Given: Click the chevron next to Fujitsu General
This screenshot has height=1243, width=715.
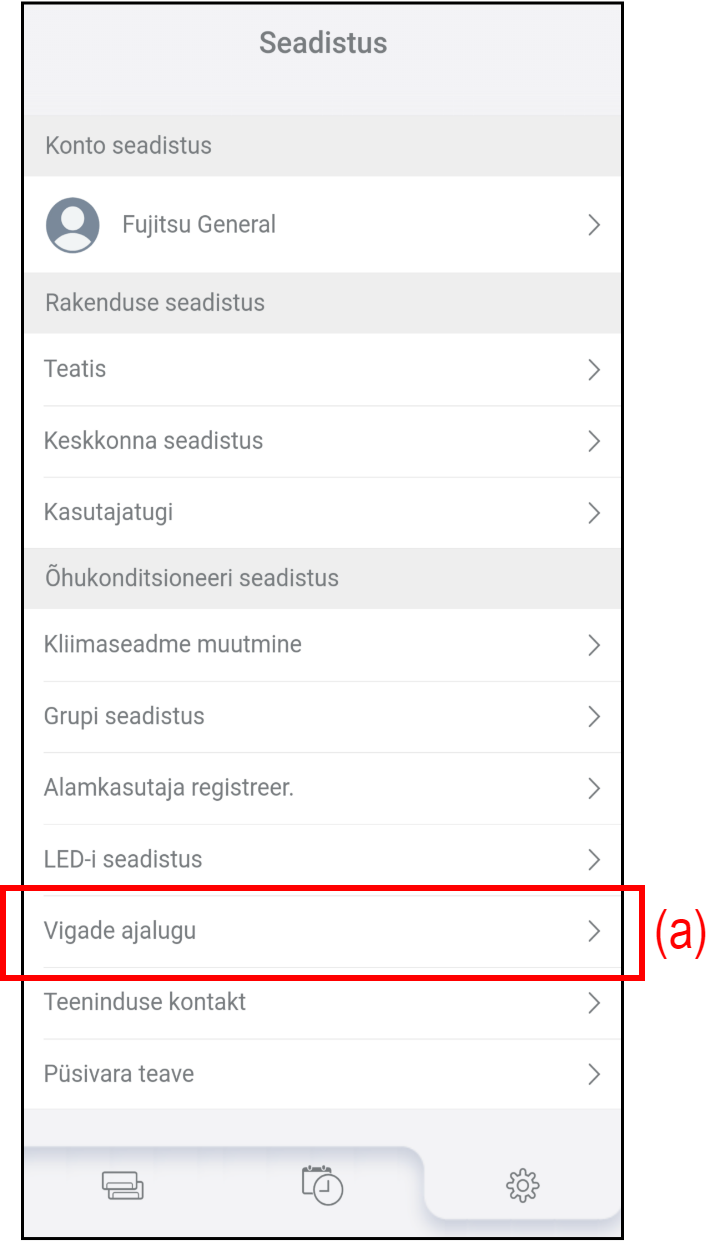Looking at the screenshot, I should coord(594,225).
